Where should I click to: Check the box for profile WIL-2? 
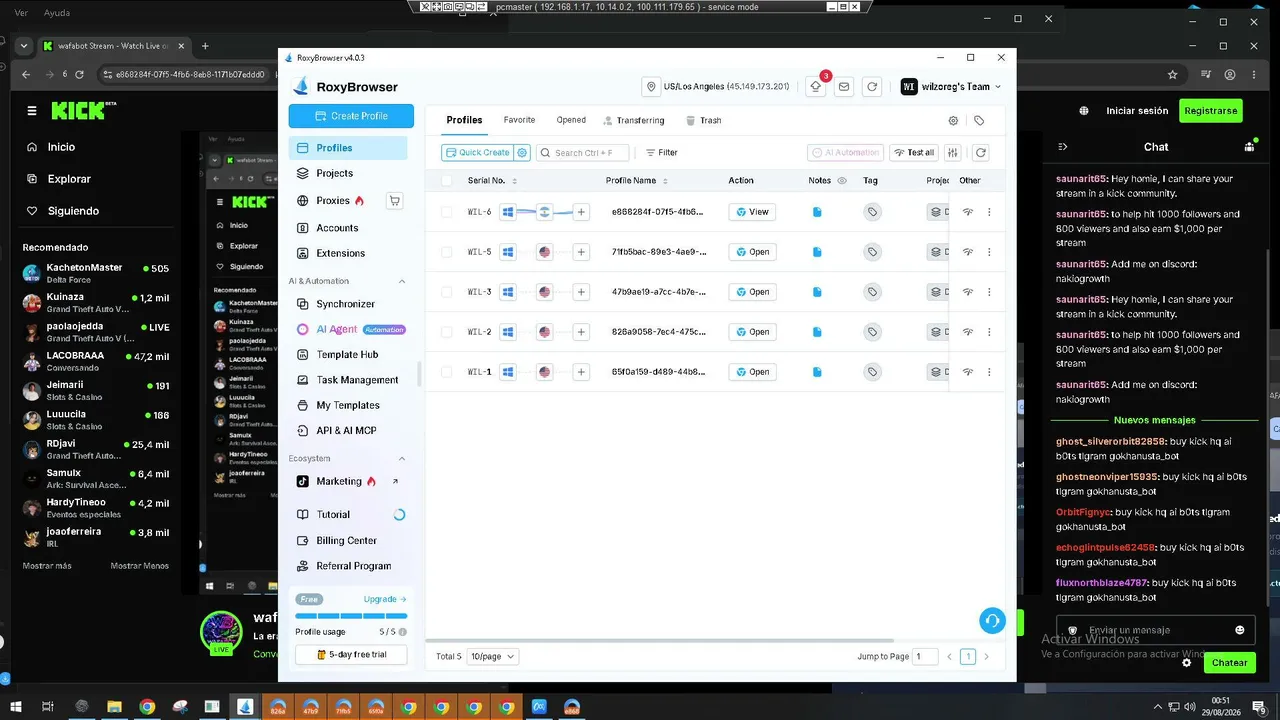pyautogui.click(x=446, y=332)
